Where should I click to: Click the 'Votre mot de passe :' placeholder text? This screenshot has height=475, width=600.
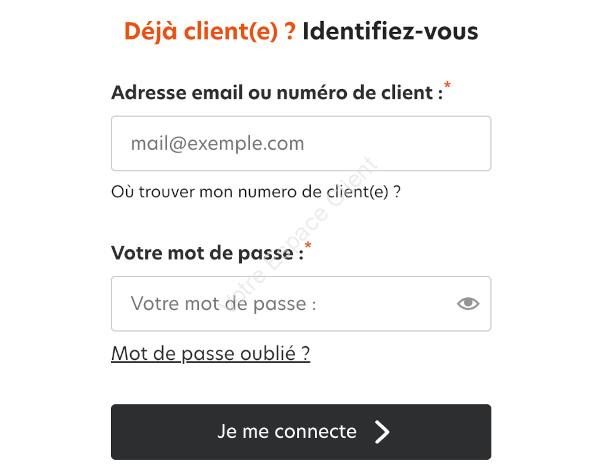[223, 304]
